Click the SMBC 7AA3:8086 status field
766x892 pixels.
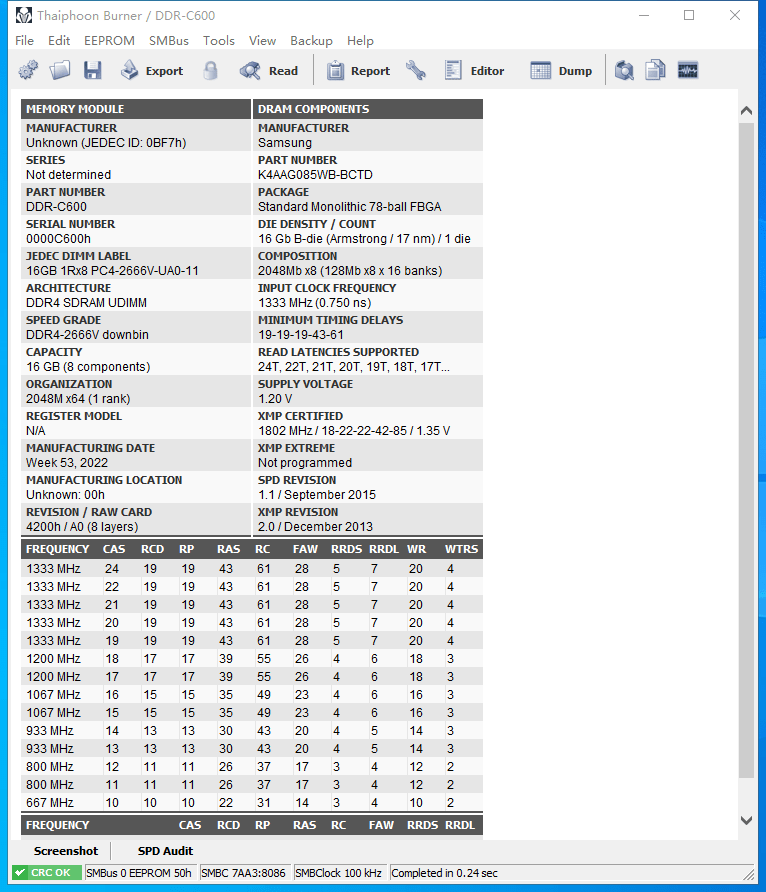(243, 873)
